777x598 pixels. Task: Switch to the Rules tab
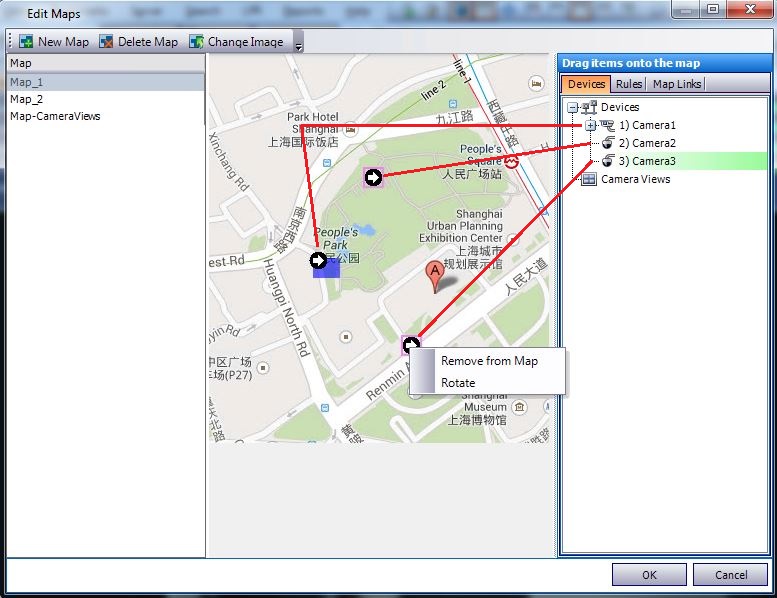tap(628, 84)
